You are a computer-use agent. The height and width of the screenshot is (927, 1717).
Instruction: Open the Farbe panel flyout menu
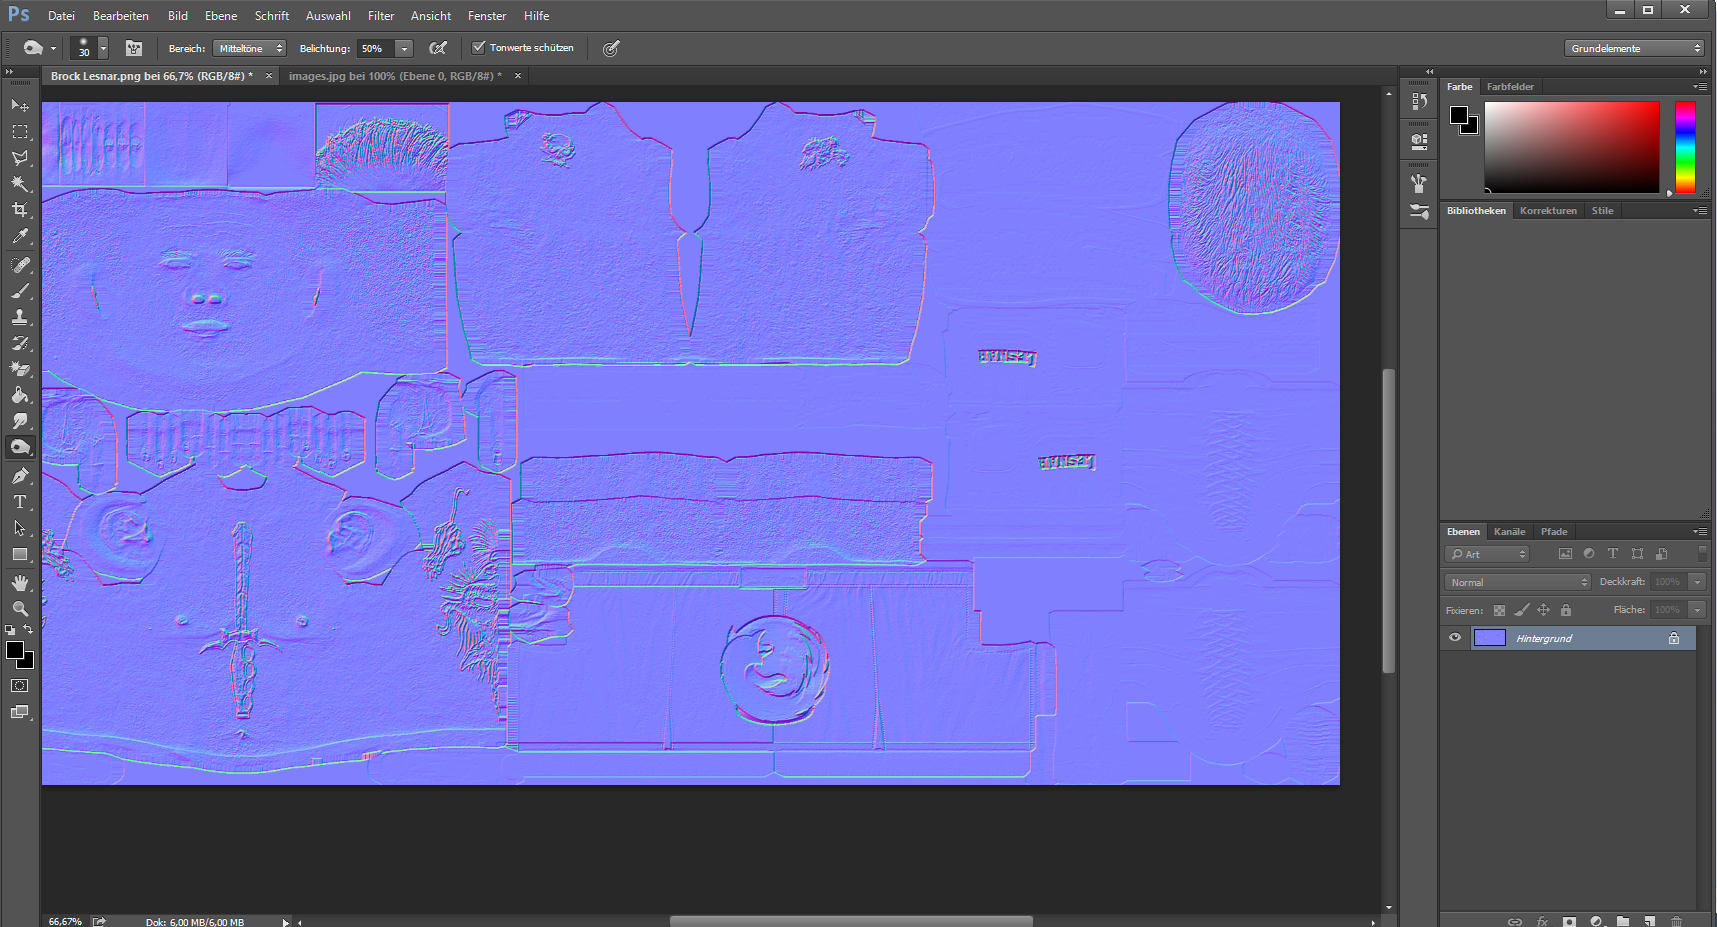tap(1700, 87)
